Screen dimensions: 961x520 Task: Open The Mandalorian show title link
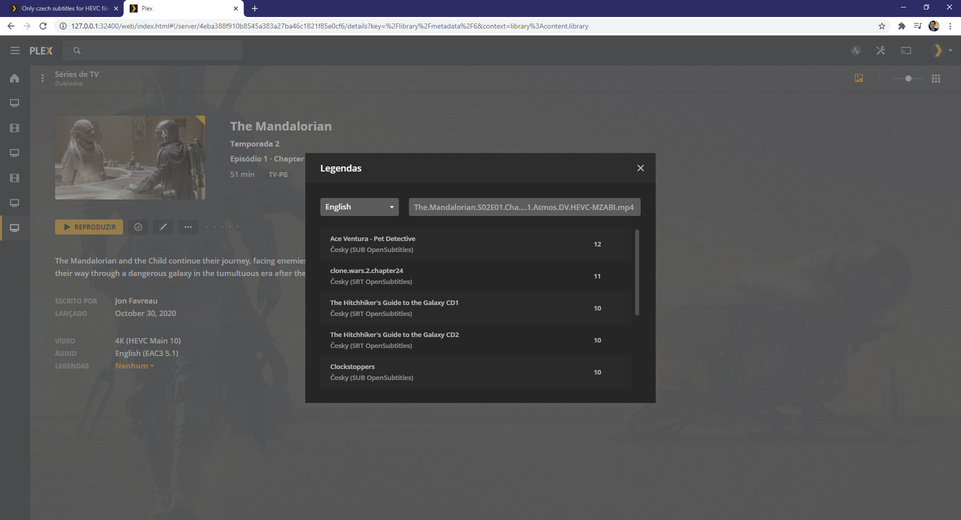pyautogui.click(x=281, y=126)
